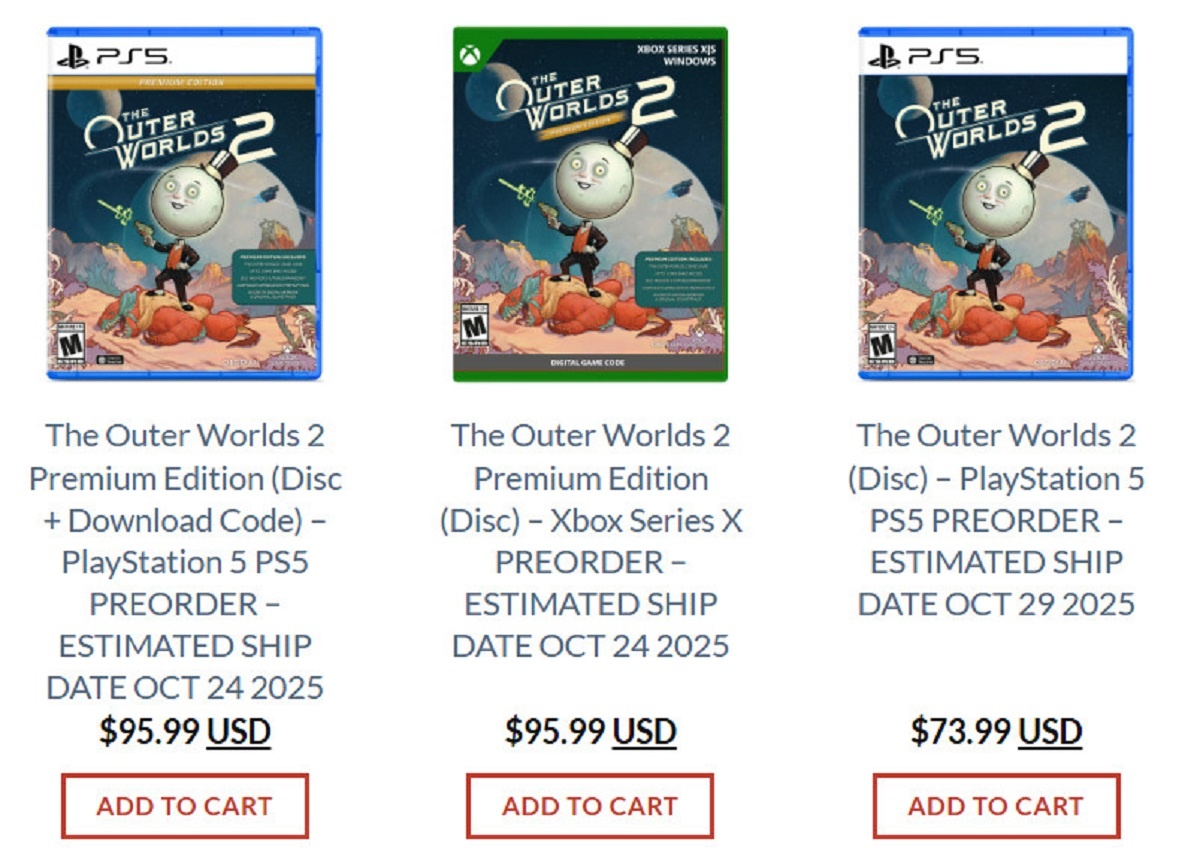
Task: Click the ESRB M rating on the Xbox cover
Action: 467,328
